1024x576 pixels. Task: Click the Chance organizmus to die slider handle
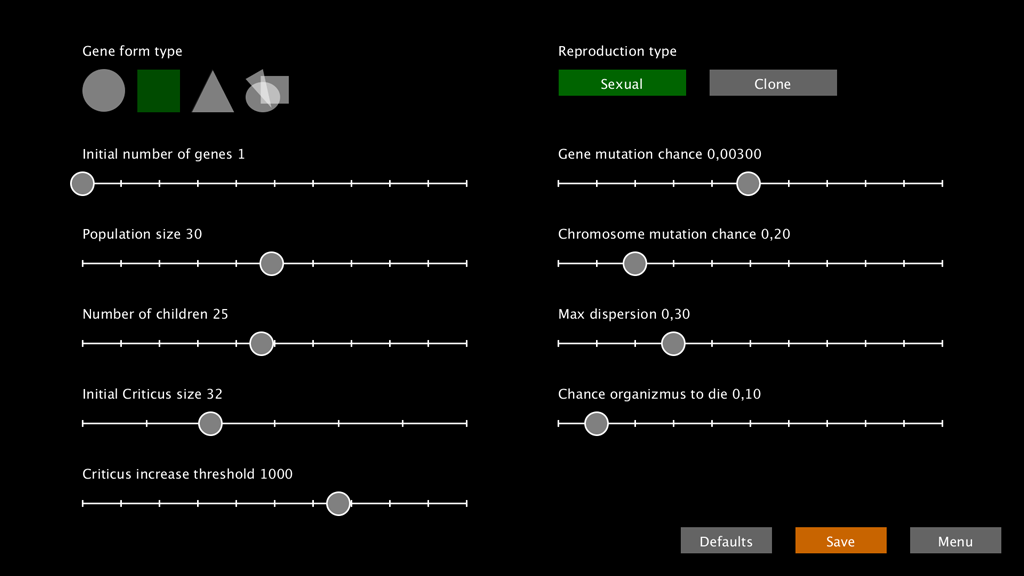click(596, 424)
